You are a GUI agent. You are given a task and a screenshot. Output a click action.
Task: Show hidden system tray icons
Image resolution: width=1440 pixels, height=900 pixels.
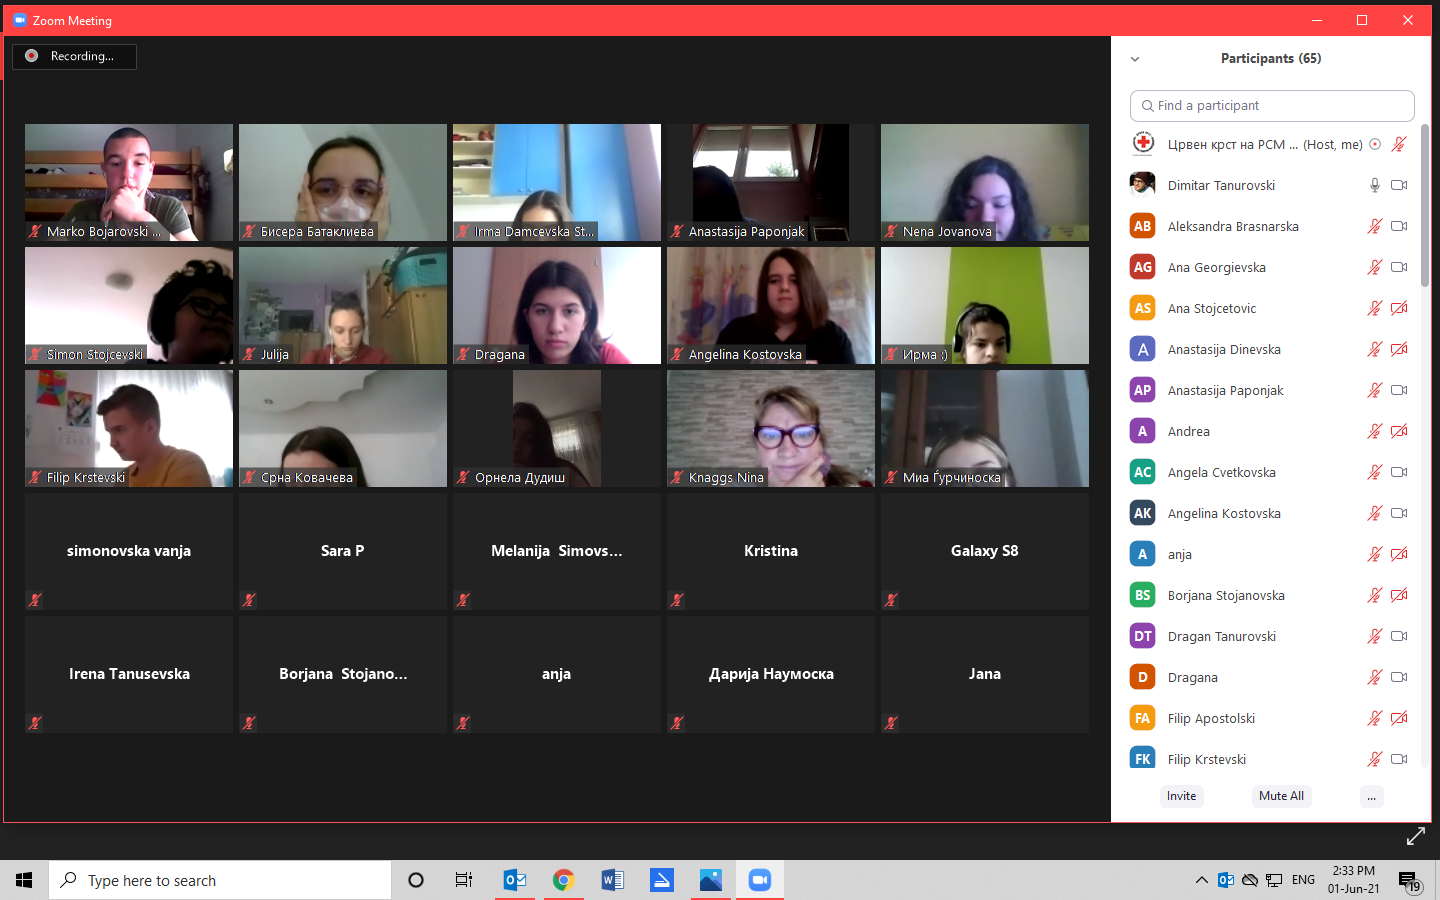1201,880
